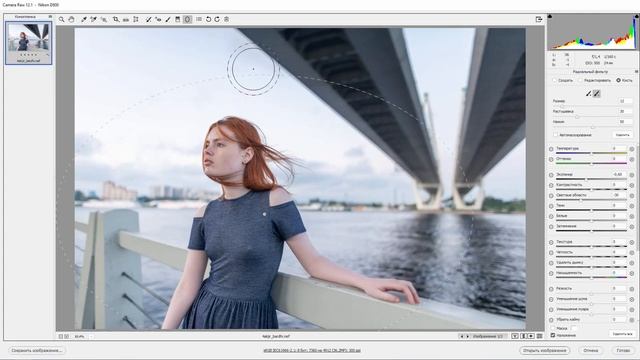
Task: Decrease Экспонир with its minus icon
Action: click(551, 175)
